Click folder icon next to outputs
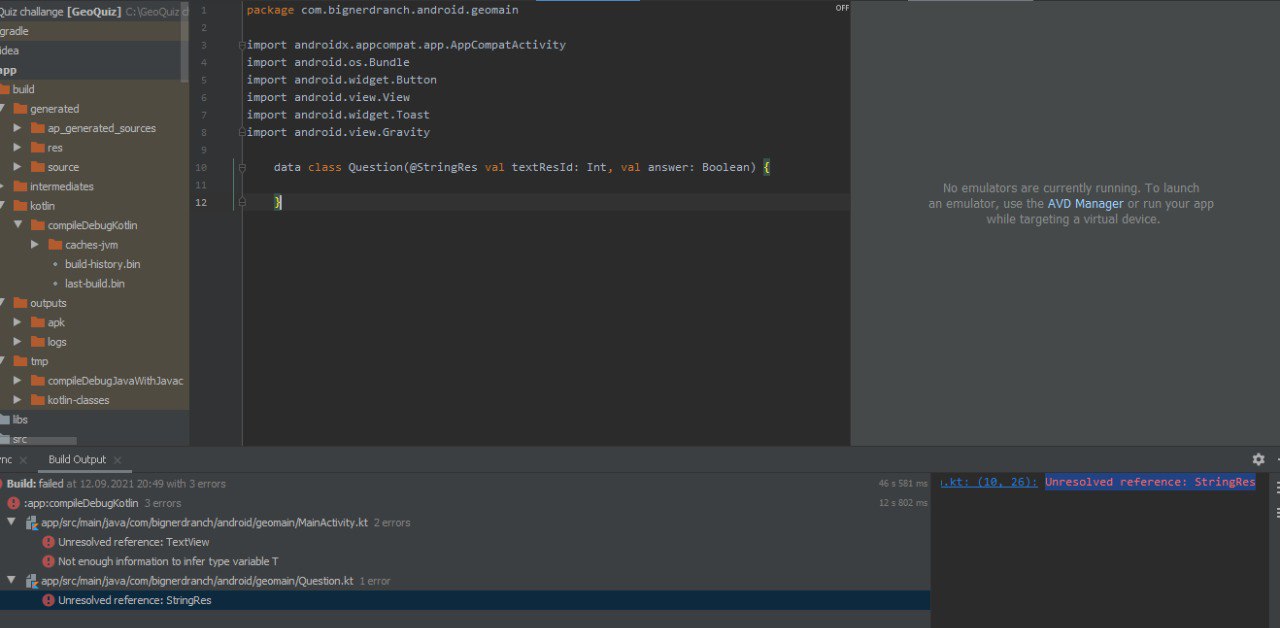The width and height of the screenshot is (1280, 628). (20, 303)
